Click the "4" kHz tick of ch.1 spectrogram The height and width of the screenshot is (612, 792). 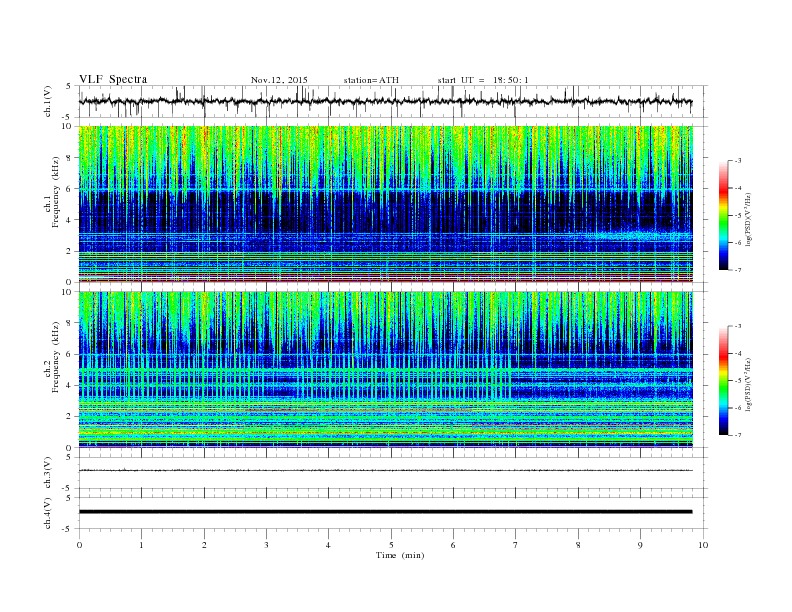(69, 220)
